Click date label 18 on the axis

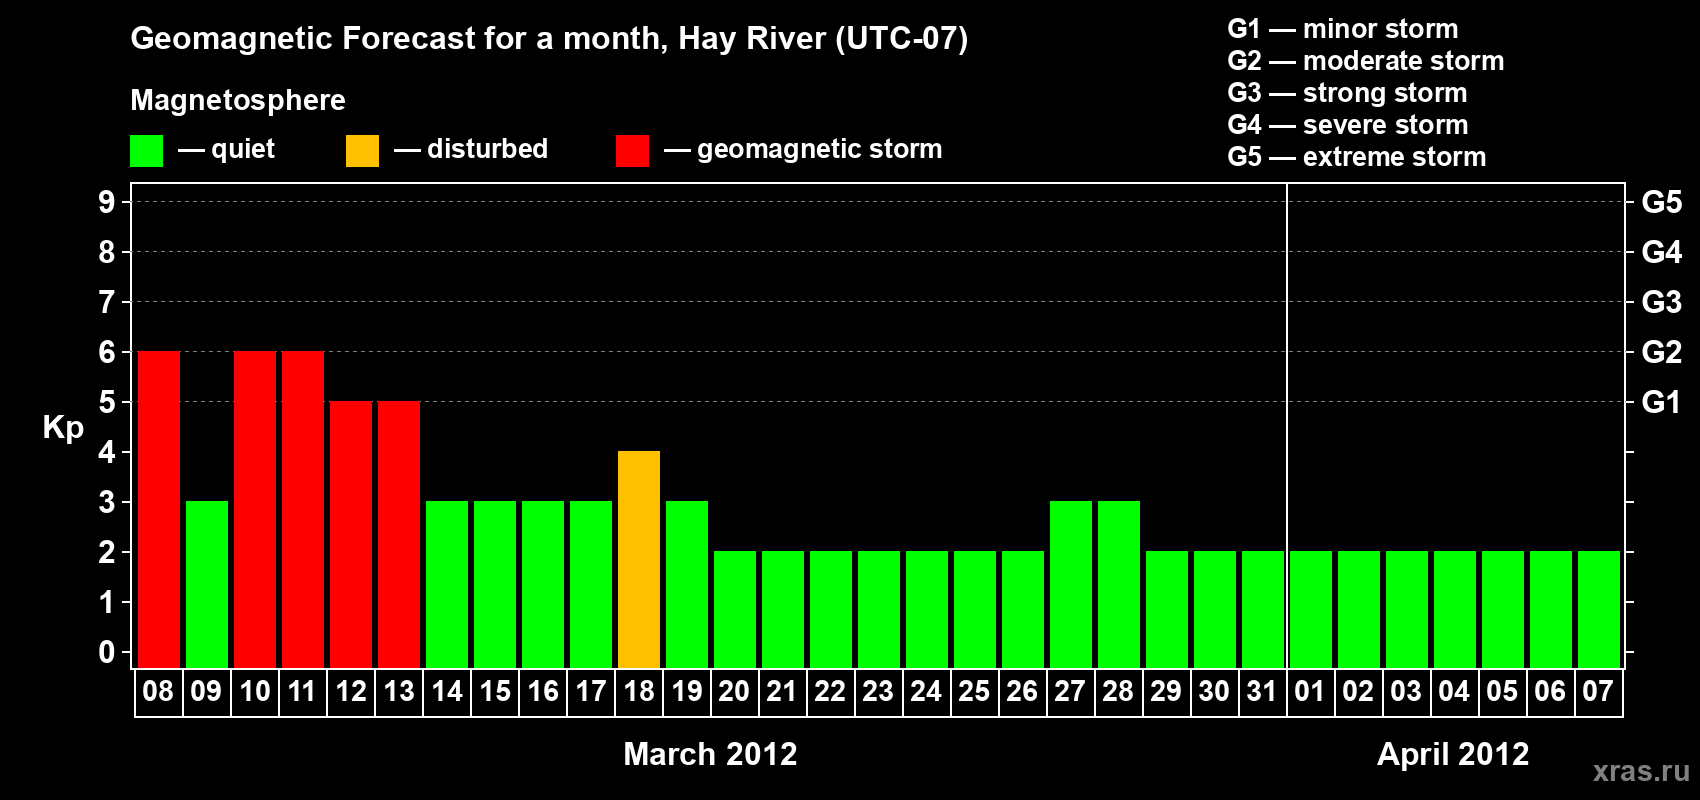coord(639,692)
